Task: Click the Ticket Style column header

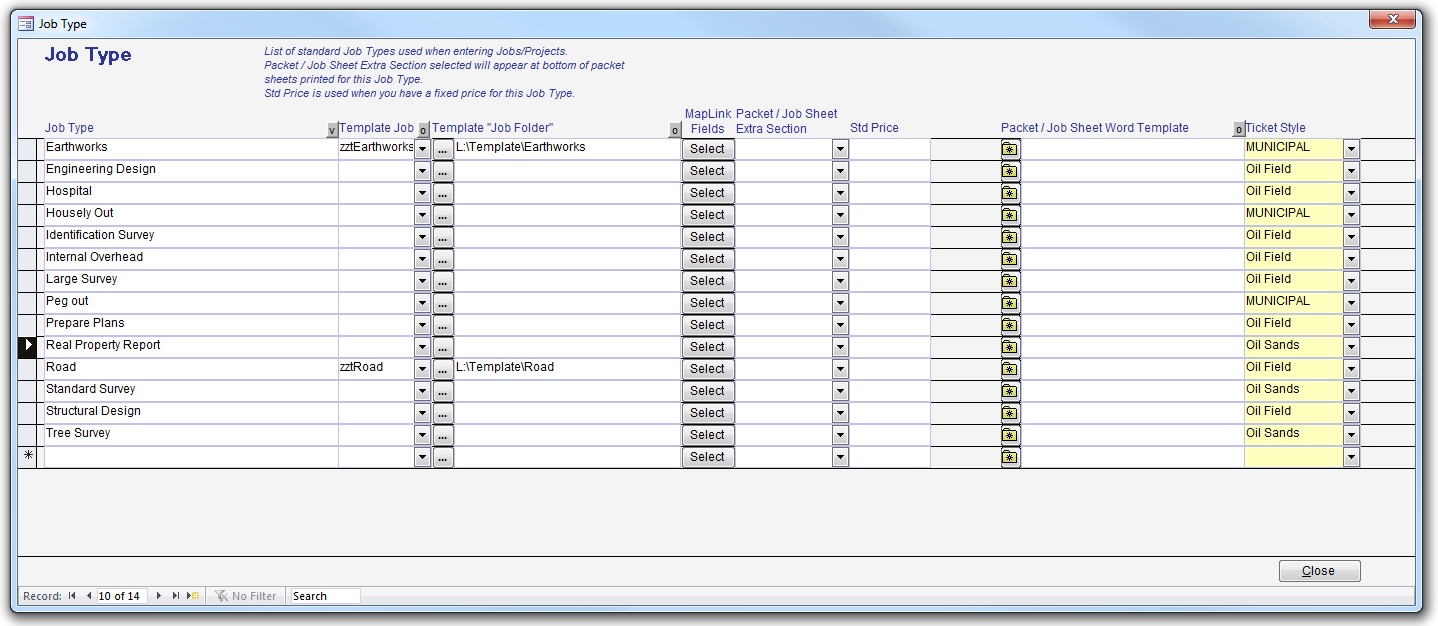Action: pyautogui.click(x=1275, y=128)
